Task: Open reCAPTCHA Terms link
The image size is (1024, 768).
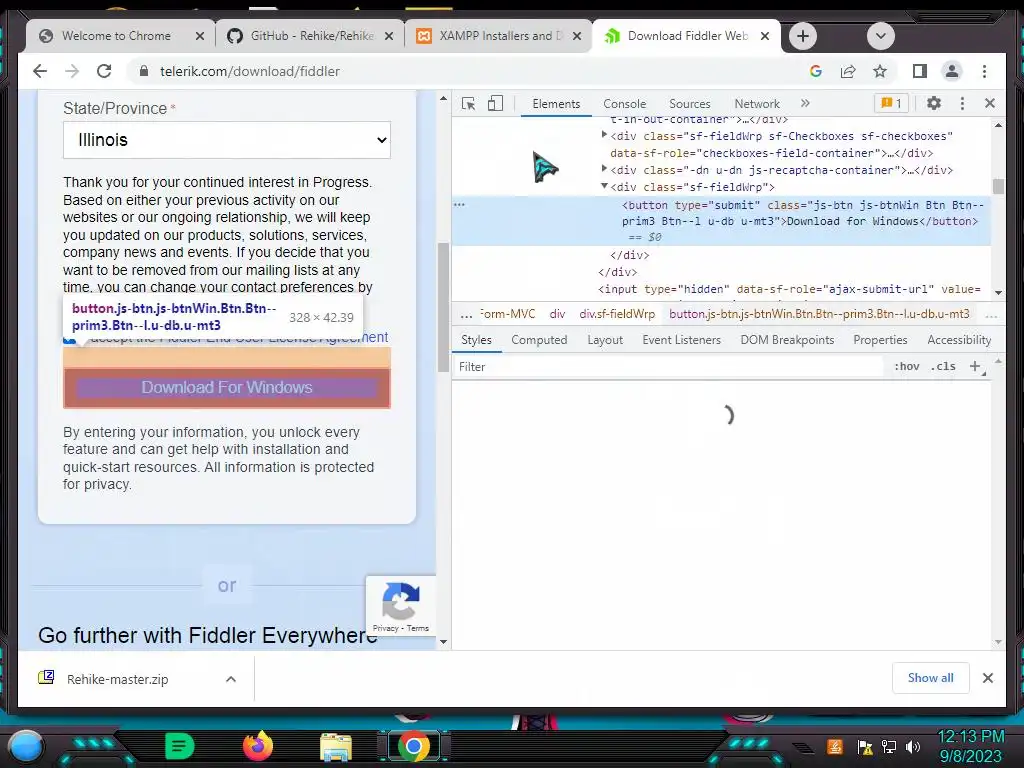Action: (x=418, y=628)
